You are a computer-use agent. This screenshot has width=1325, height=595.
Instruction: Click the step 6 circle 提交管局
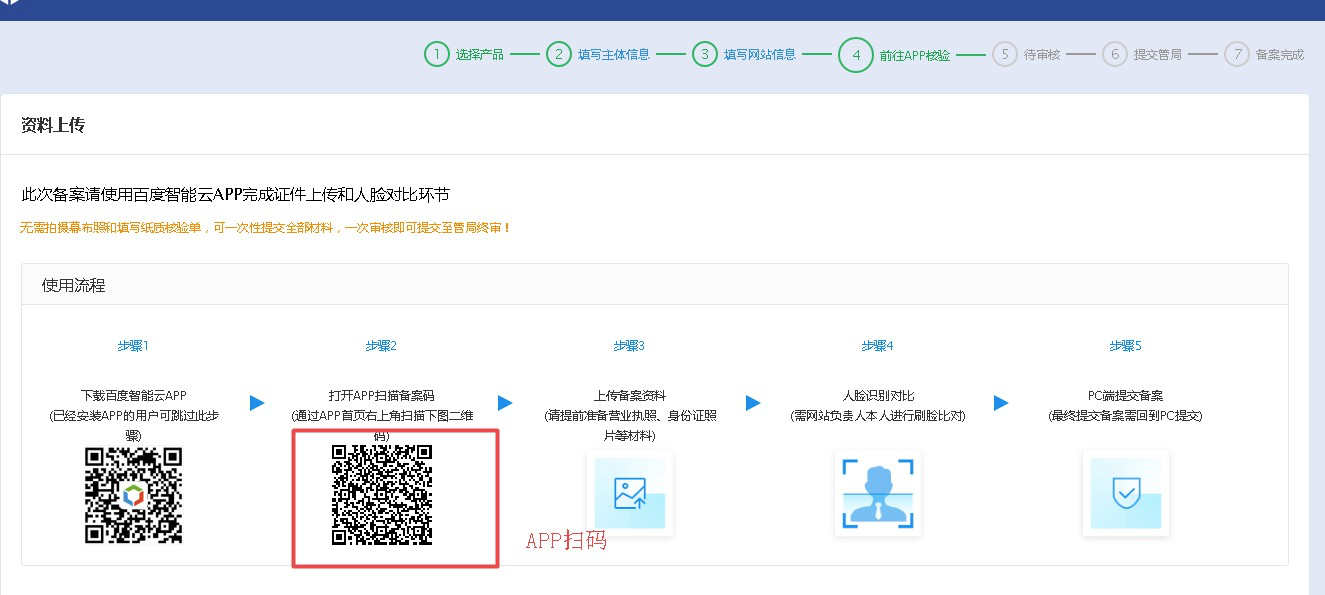pos(1115,54)
